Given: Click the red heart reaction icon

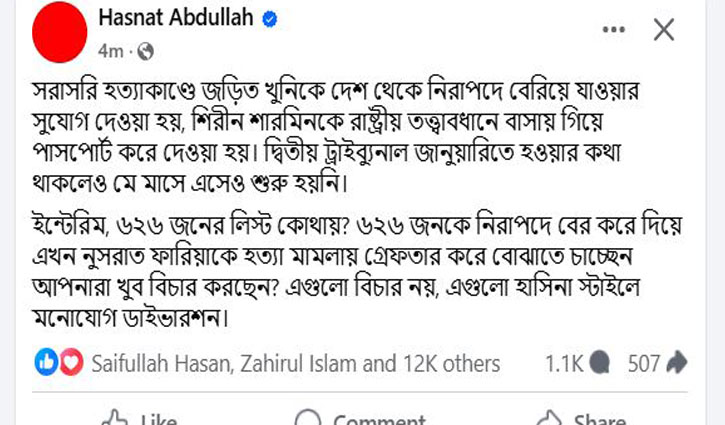Looking at the screenshot, I should point(70,363).
